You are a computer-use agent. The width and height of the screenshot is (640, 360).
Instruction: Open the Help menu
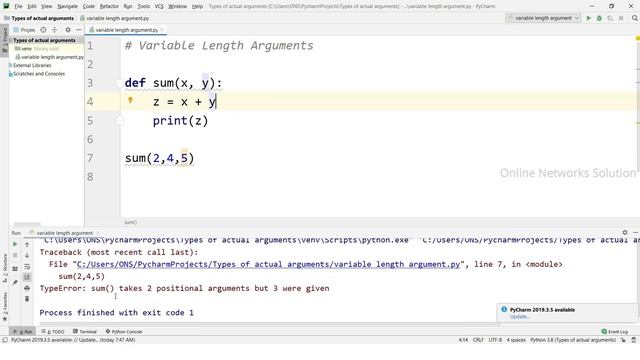[197, 6]
